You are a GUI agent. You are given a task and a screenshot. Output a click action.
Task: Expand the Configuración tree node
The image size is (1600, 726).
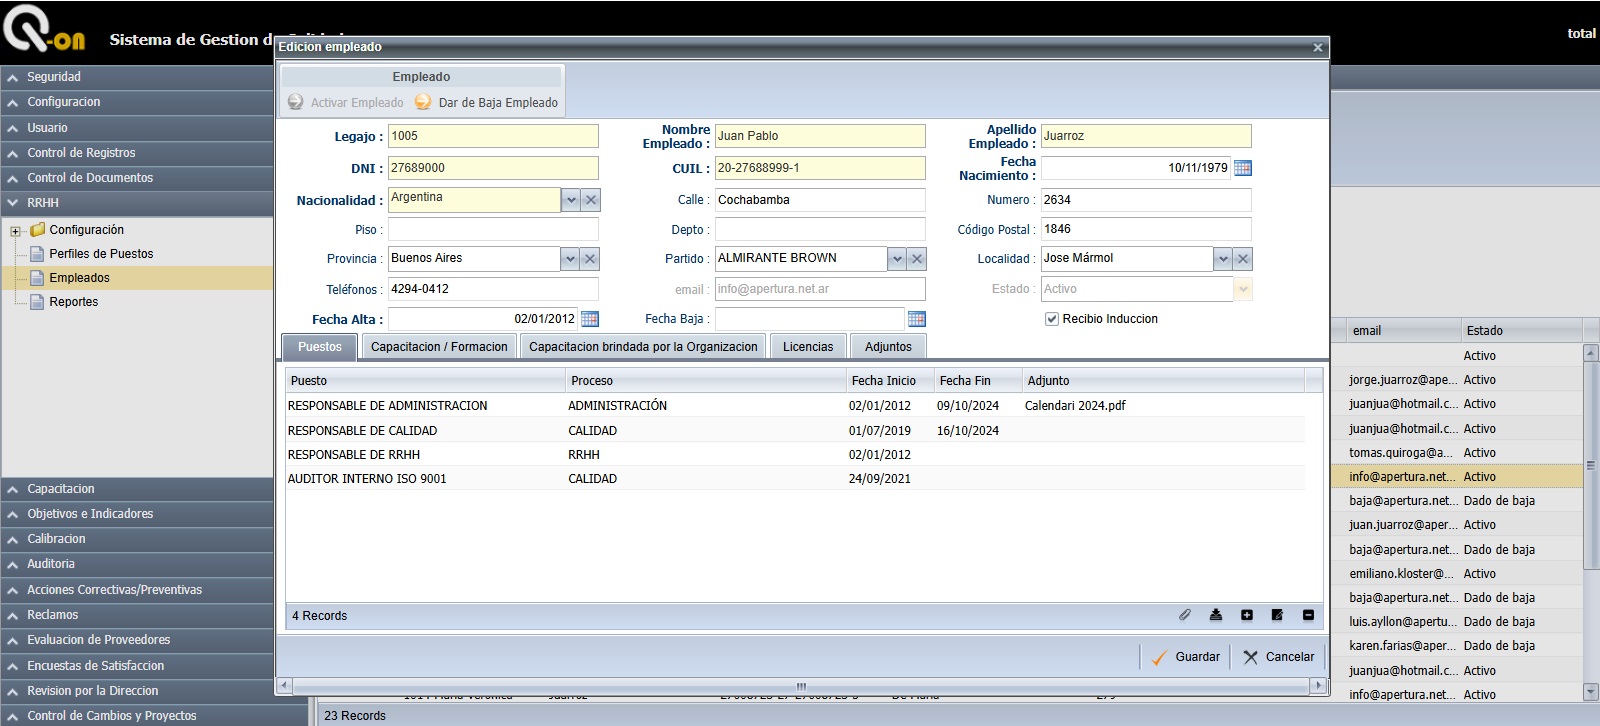pyautogui.click(x=15, y=231)
